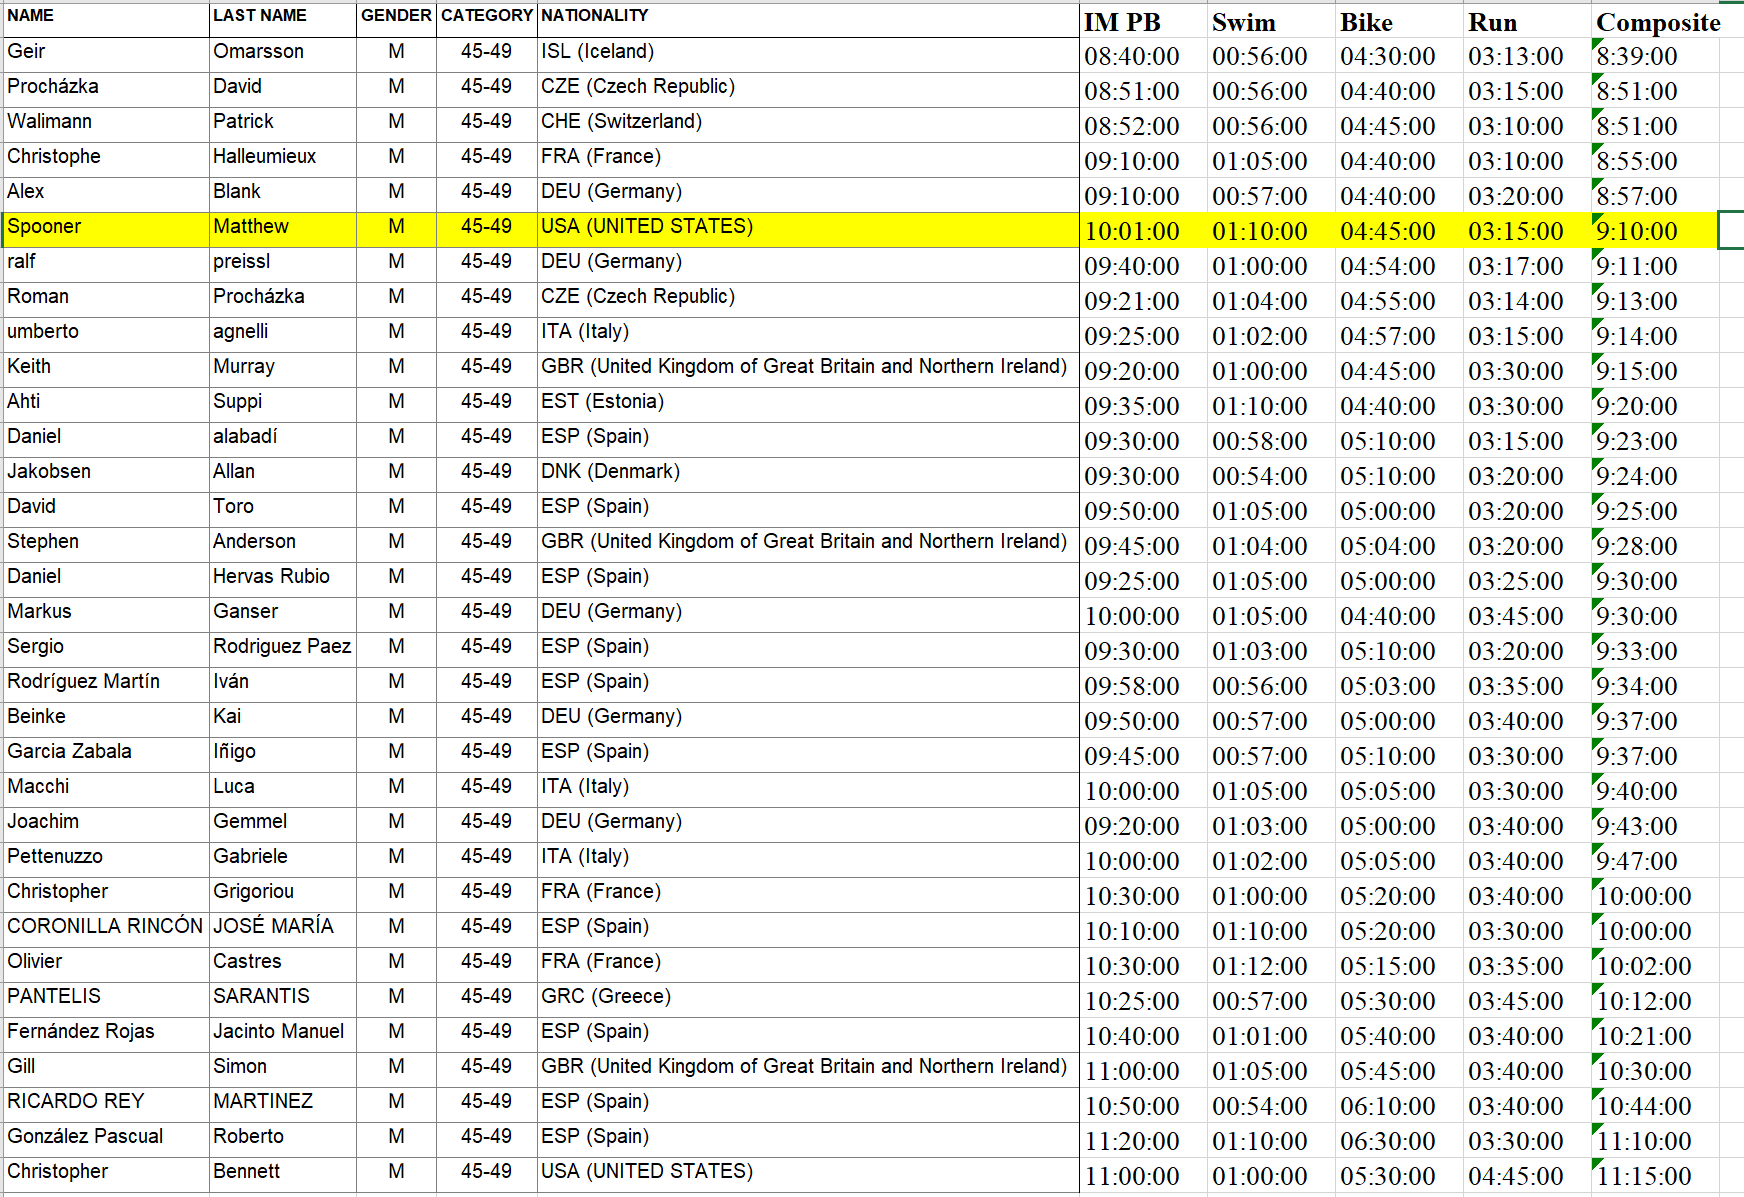Select the González Pascual name cell

[105, 1140]
